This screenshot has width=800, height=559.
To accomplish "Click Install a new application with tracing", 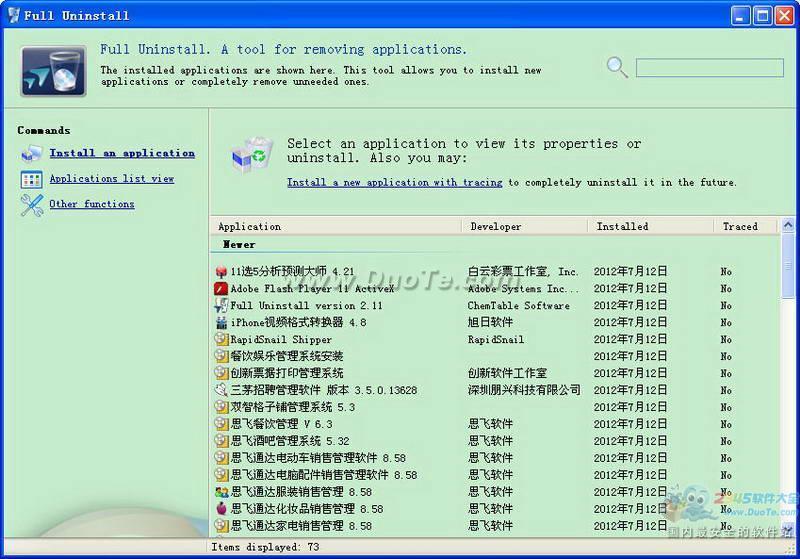I will 394,183.
